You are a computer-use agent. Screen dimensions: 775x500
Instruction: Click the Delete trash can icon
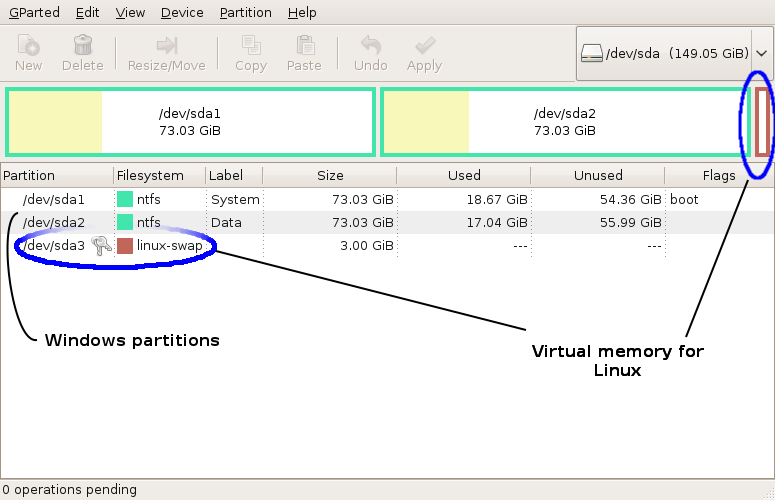[x=83, y=46]
